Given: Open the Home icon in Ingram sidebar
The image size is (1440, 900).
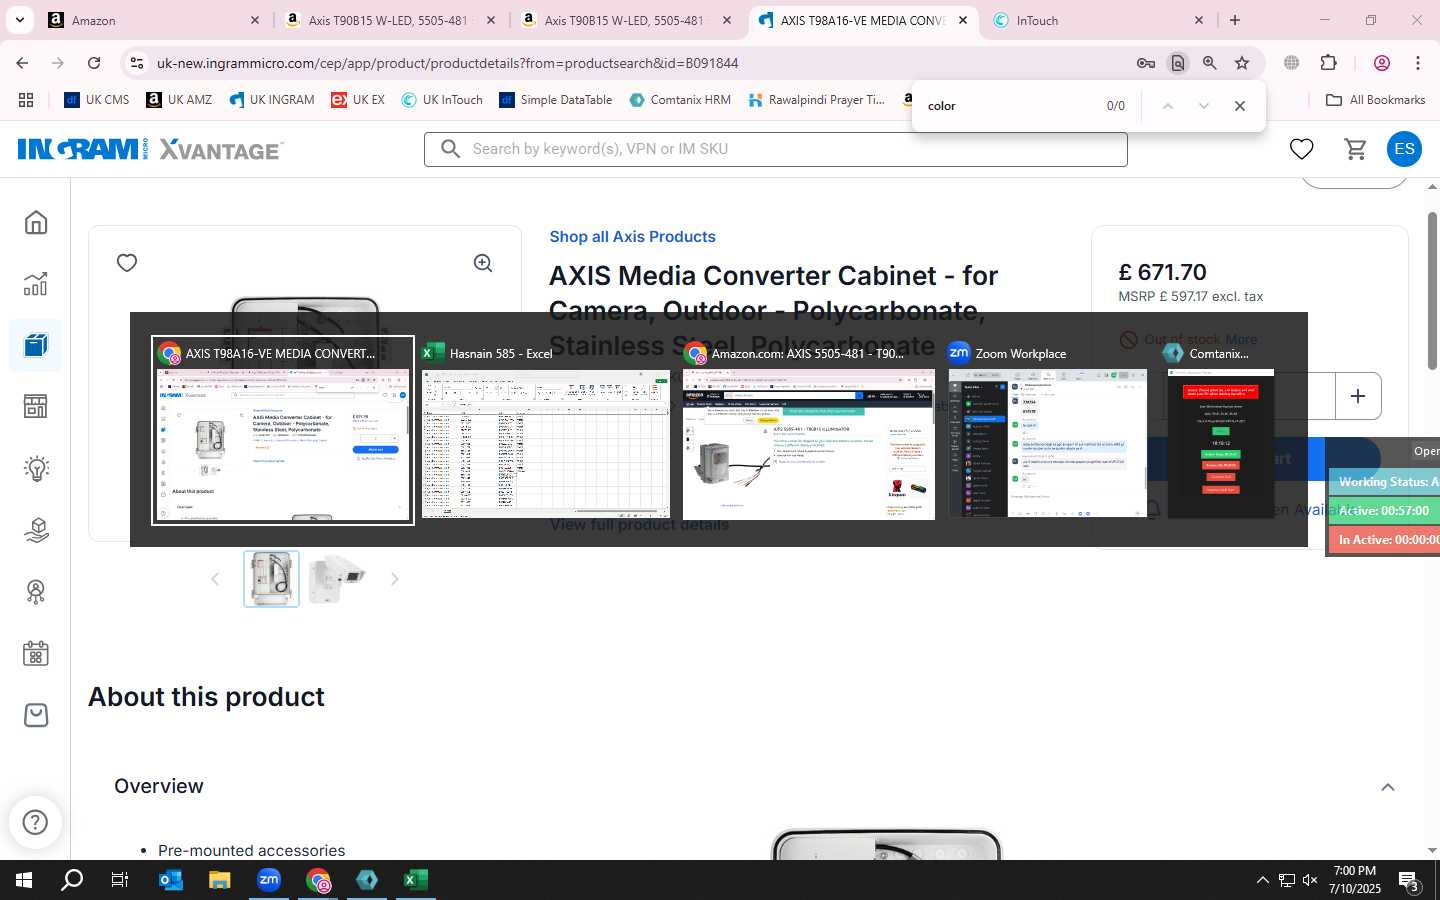Looking at the screenshot, I should click(36, 222).
